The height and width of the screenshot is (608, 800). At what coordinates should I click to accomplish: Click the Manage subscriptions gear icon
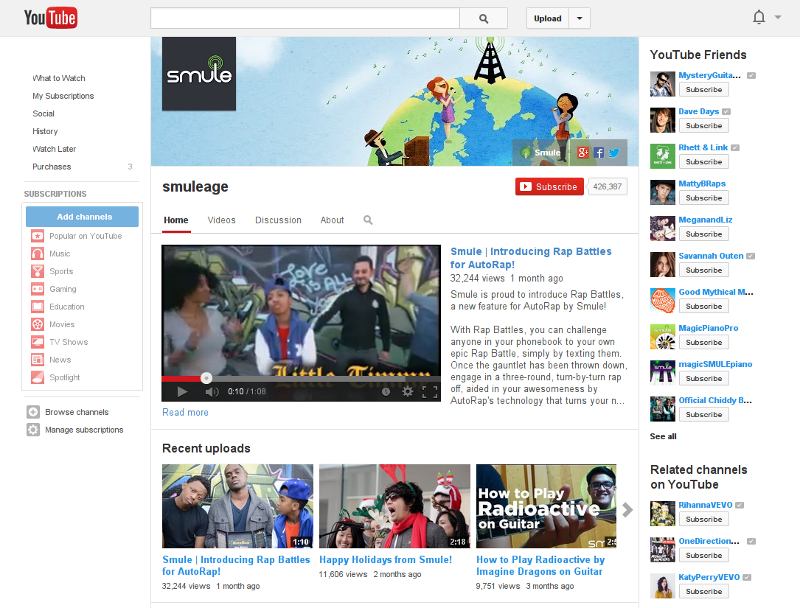33,429
